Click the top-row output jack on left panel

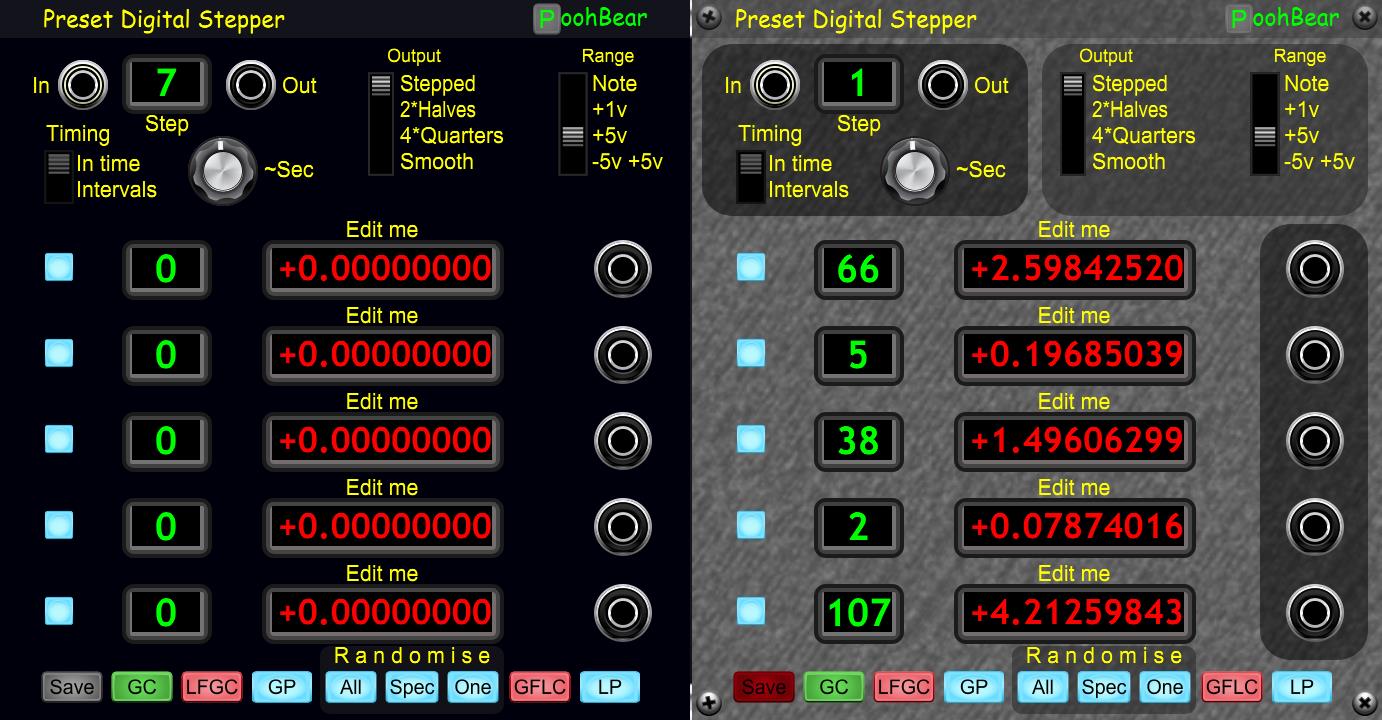coord(622,268)
